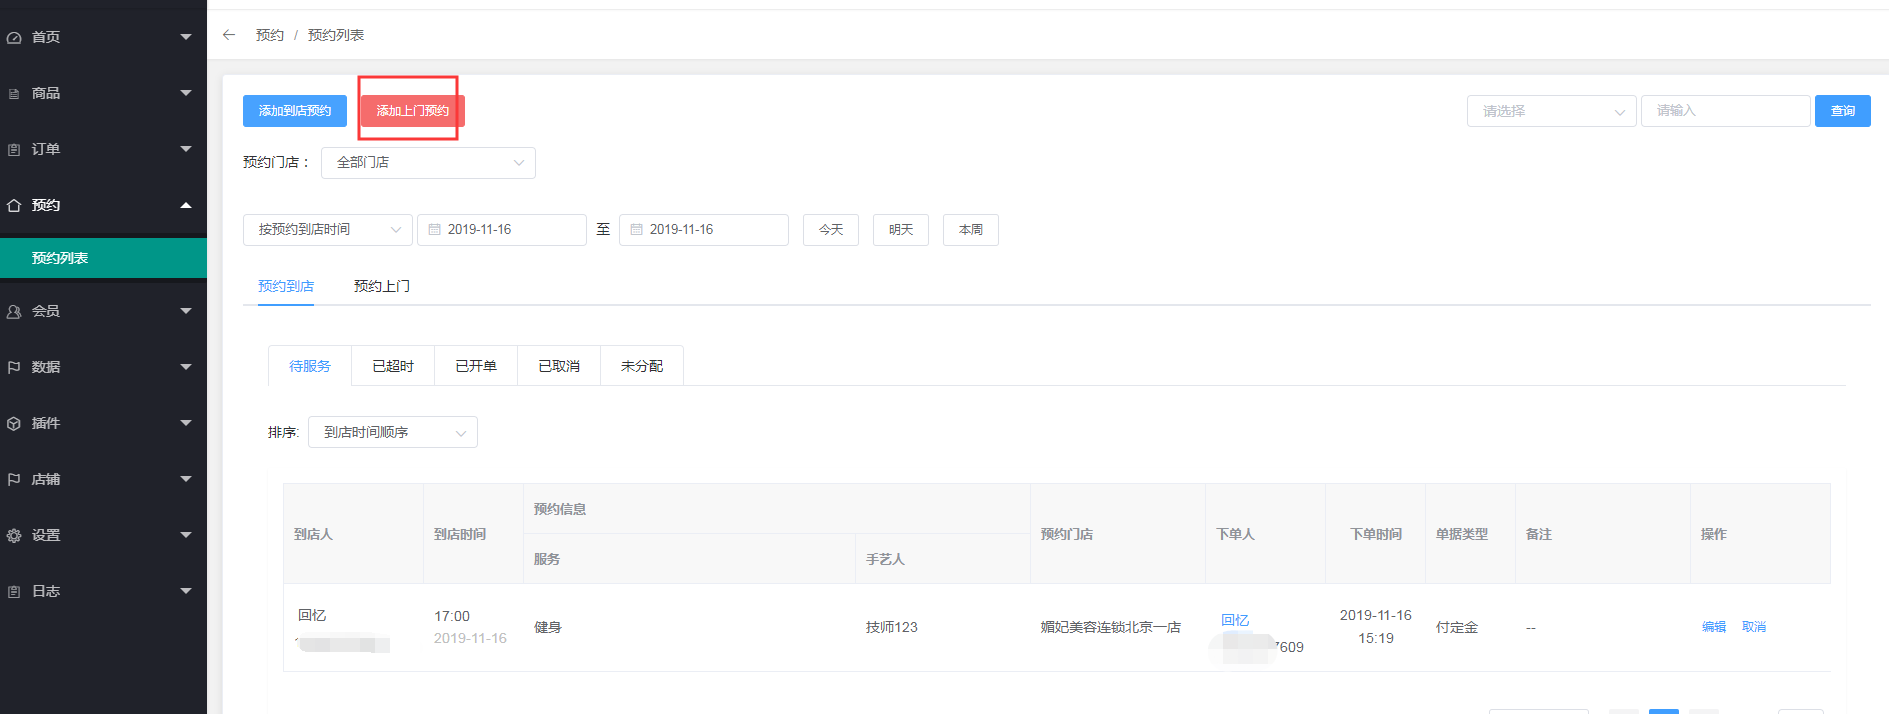Filter by 本周 button

pos(971,230)
